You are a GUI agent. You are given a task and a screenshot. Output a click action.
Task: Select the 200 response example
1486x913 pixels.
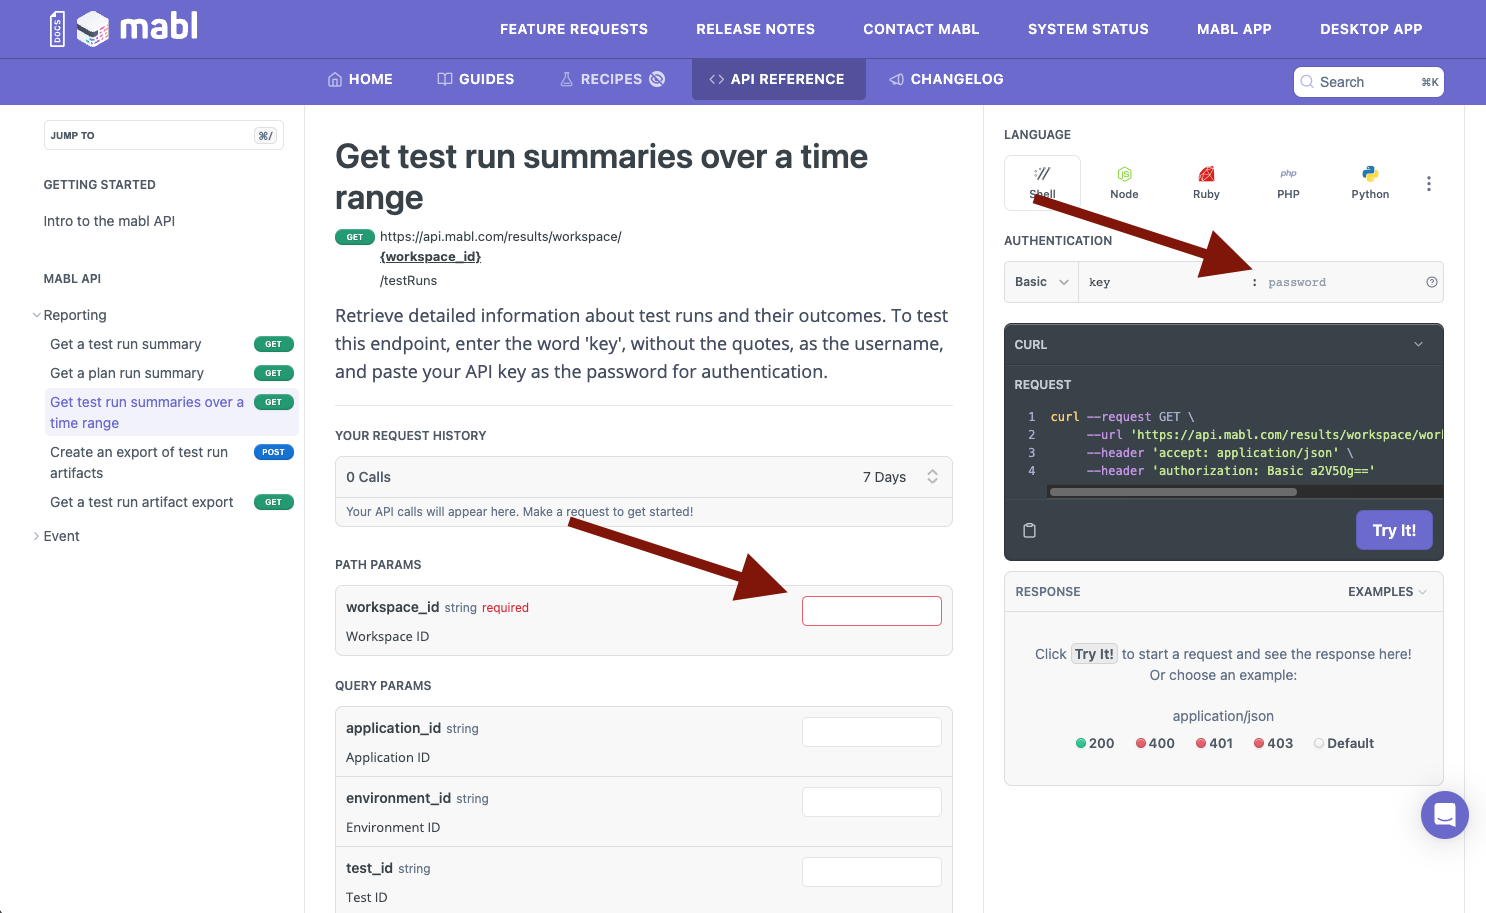(x=1095, y=743)
